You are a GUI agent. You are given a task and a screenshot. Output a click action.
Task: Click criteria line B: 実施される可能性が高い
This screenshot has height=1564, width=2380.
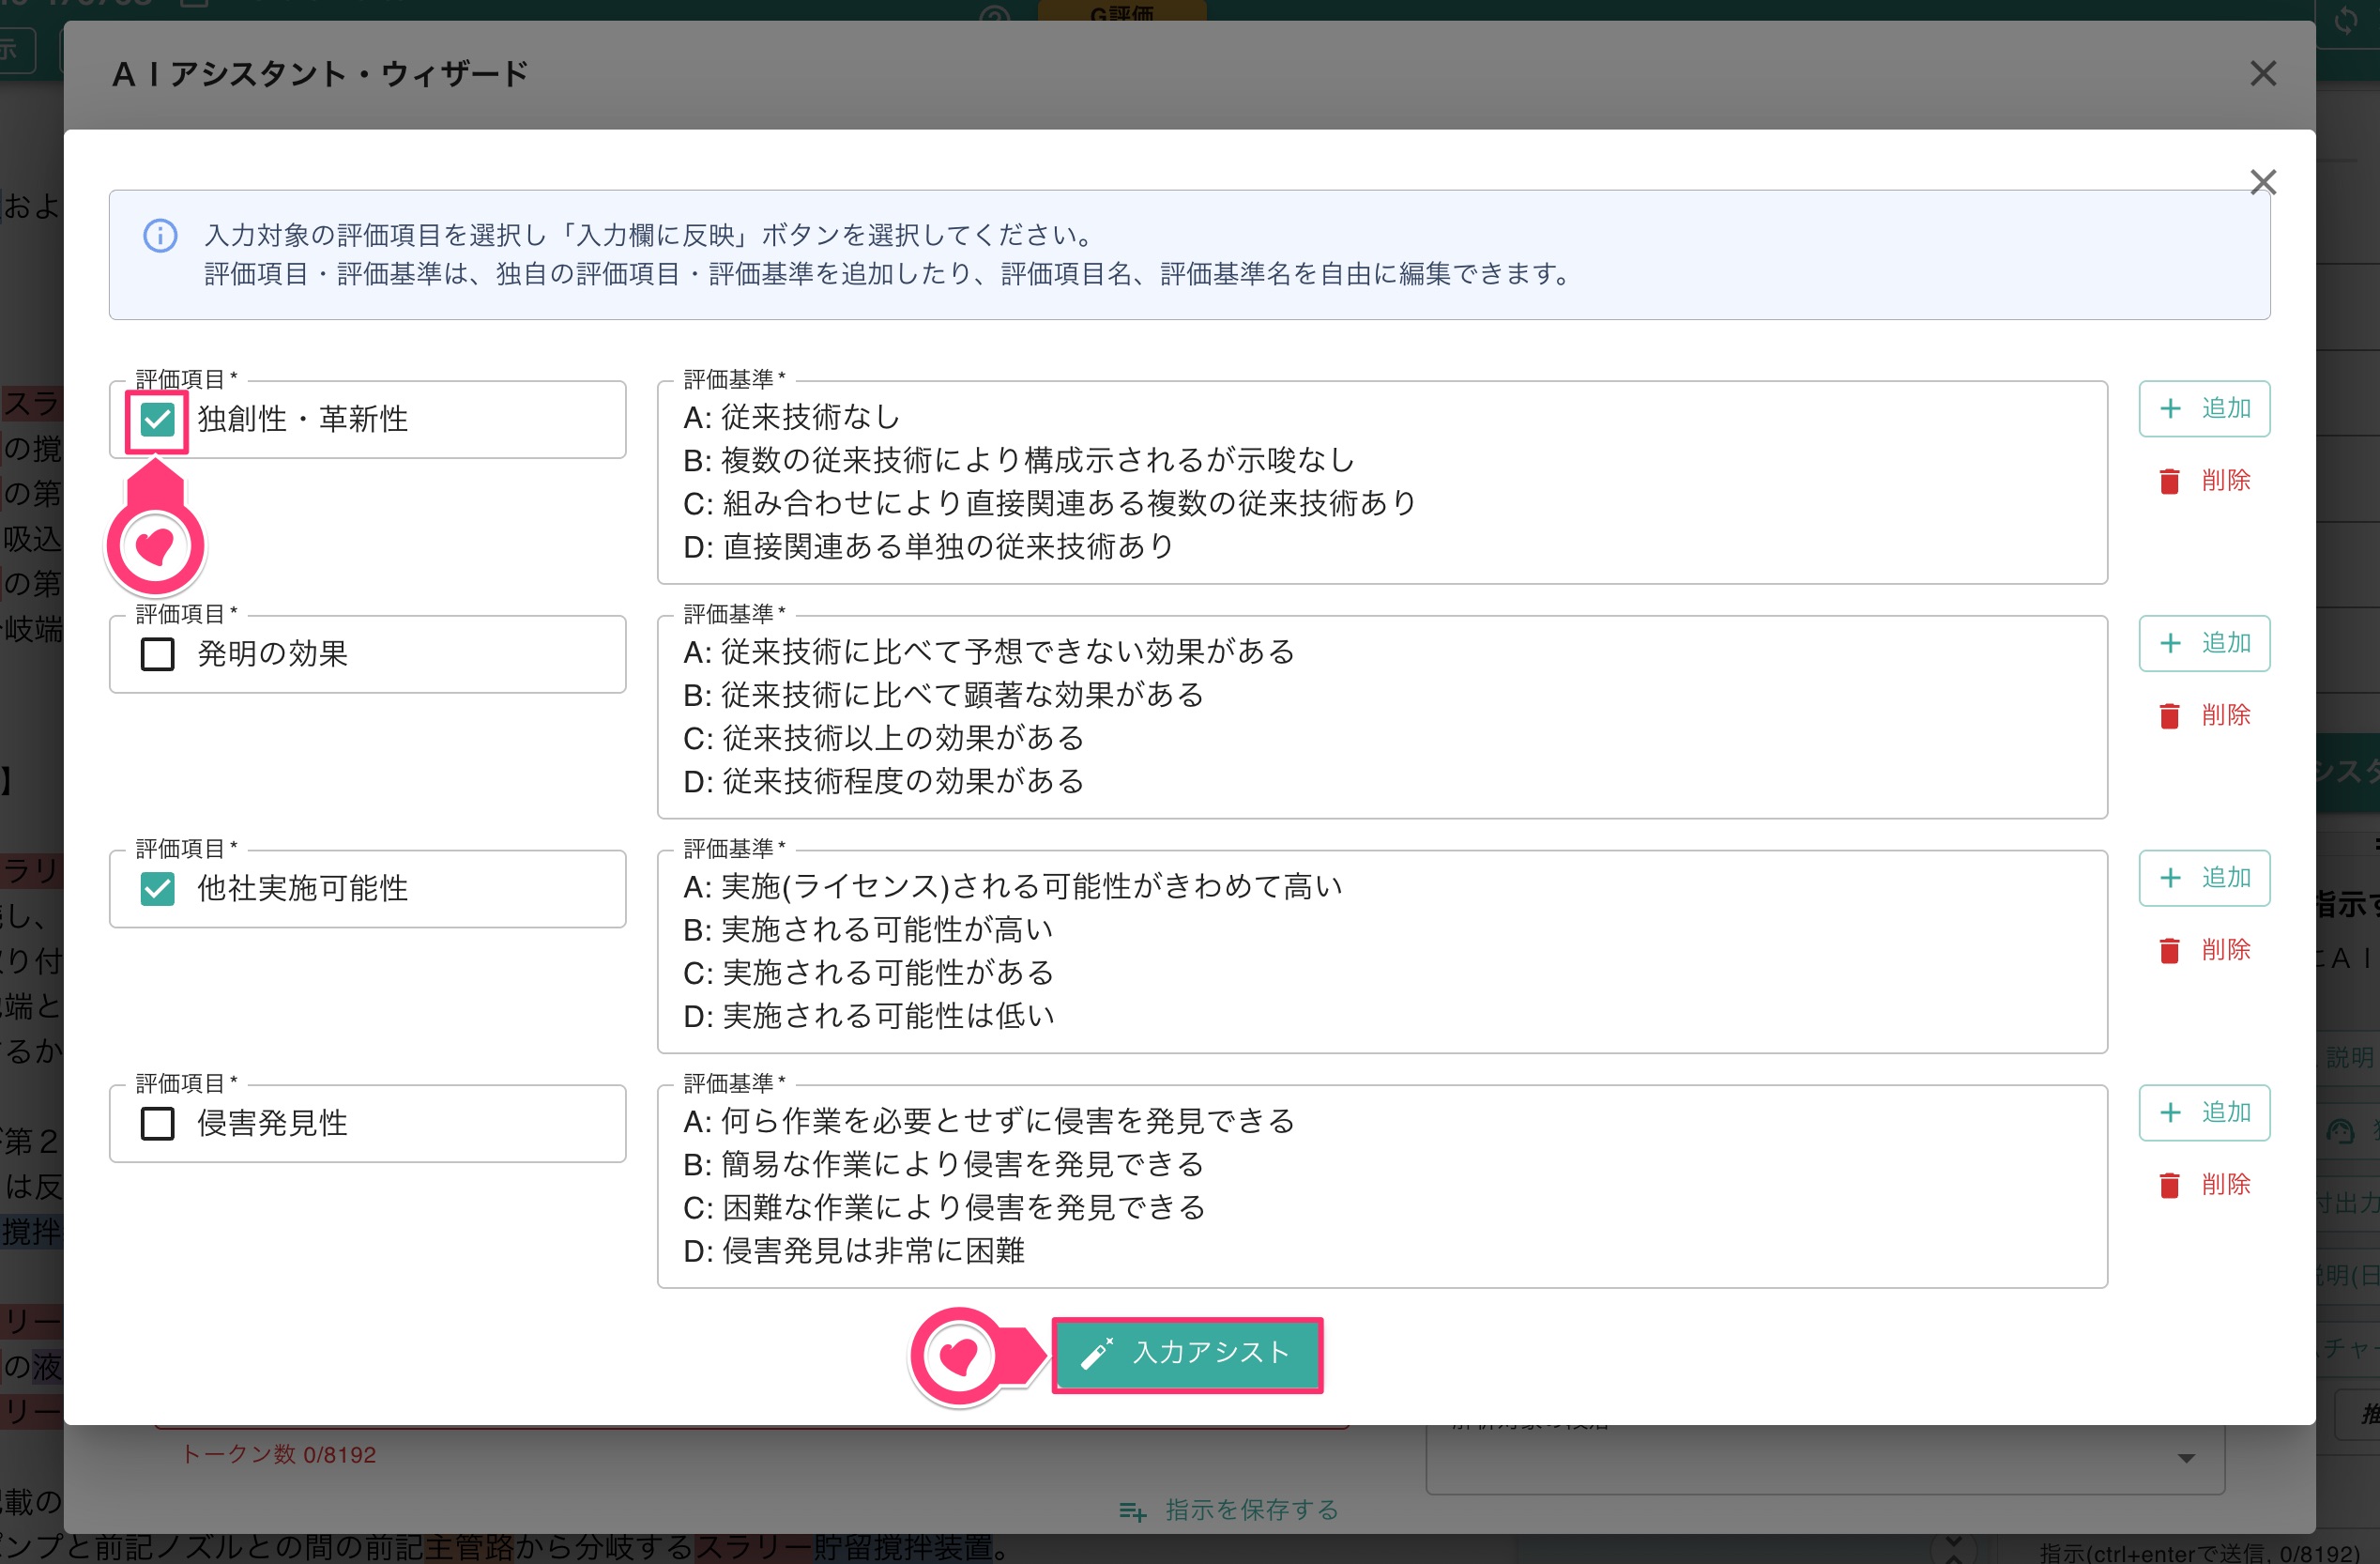pyautogui.click(x=868, y=930)
